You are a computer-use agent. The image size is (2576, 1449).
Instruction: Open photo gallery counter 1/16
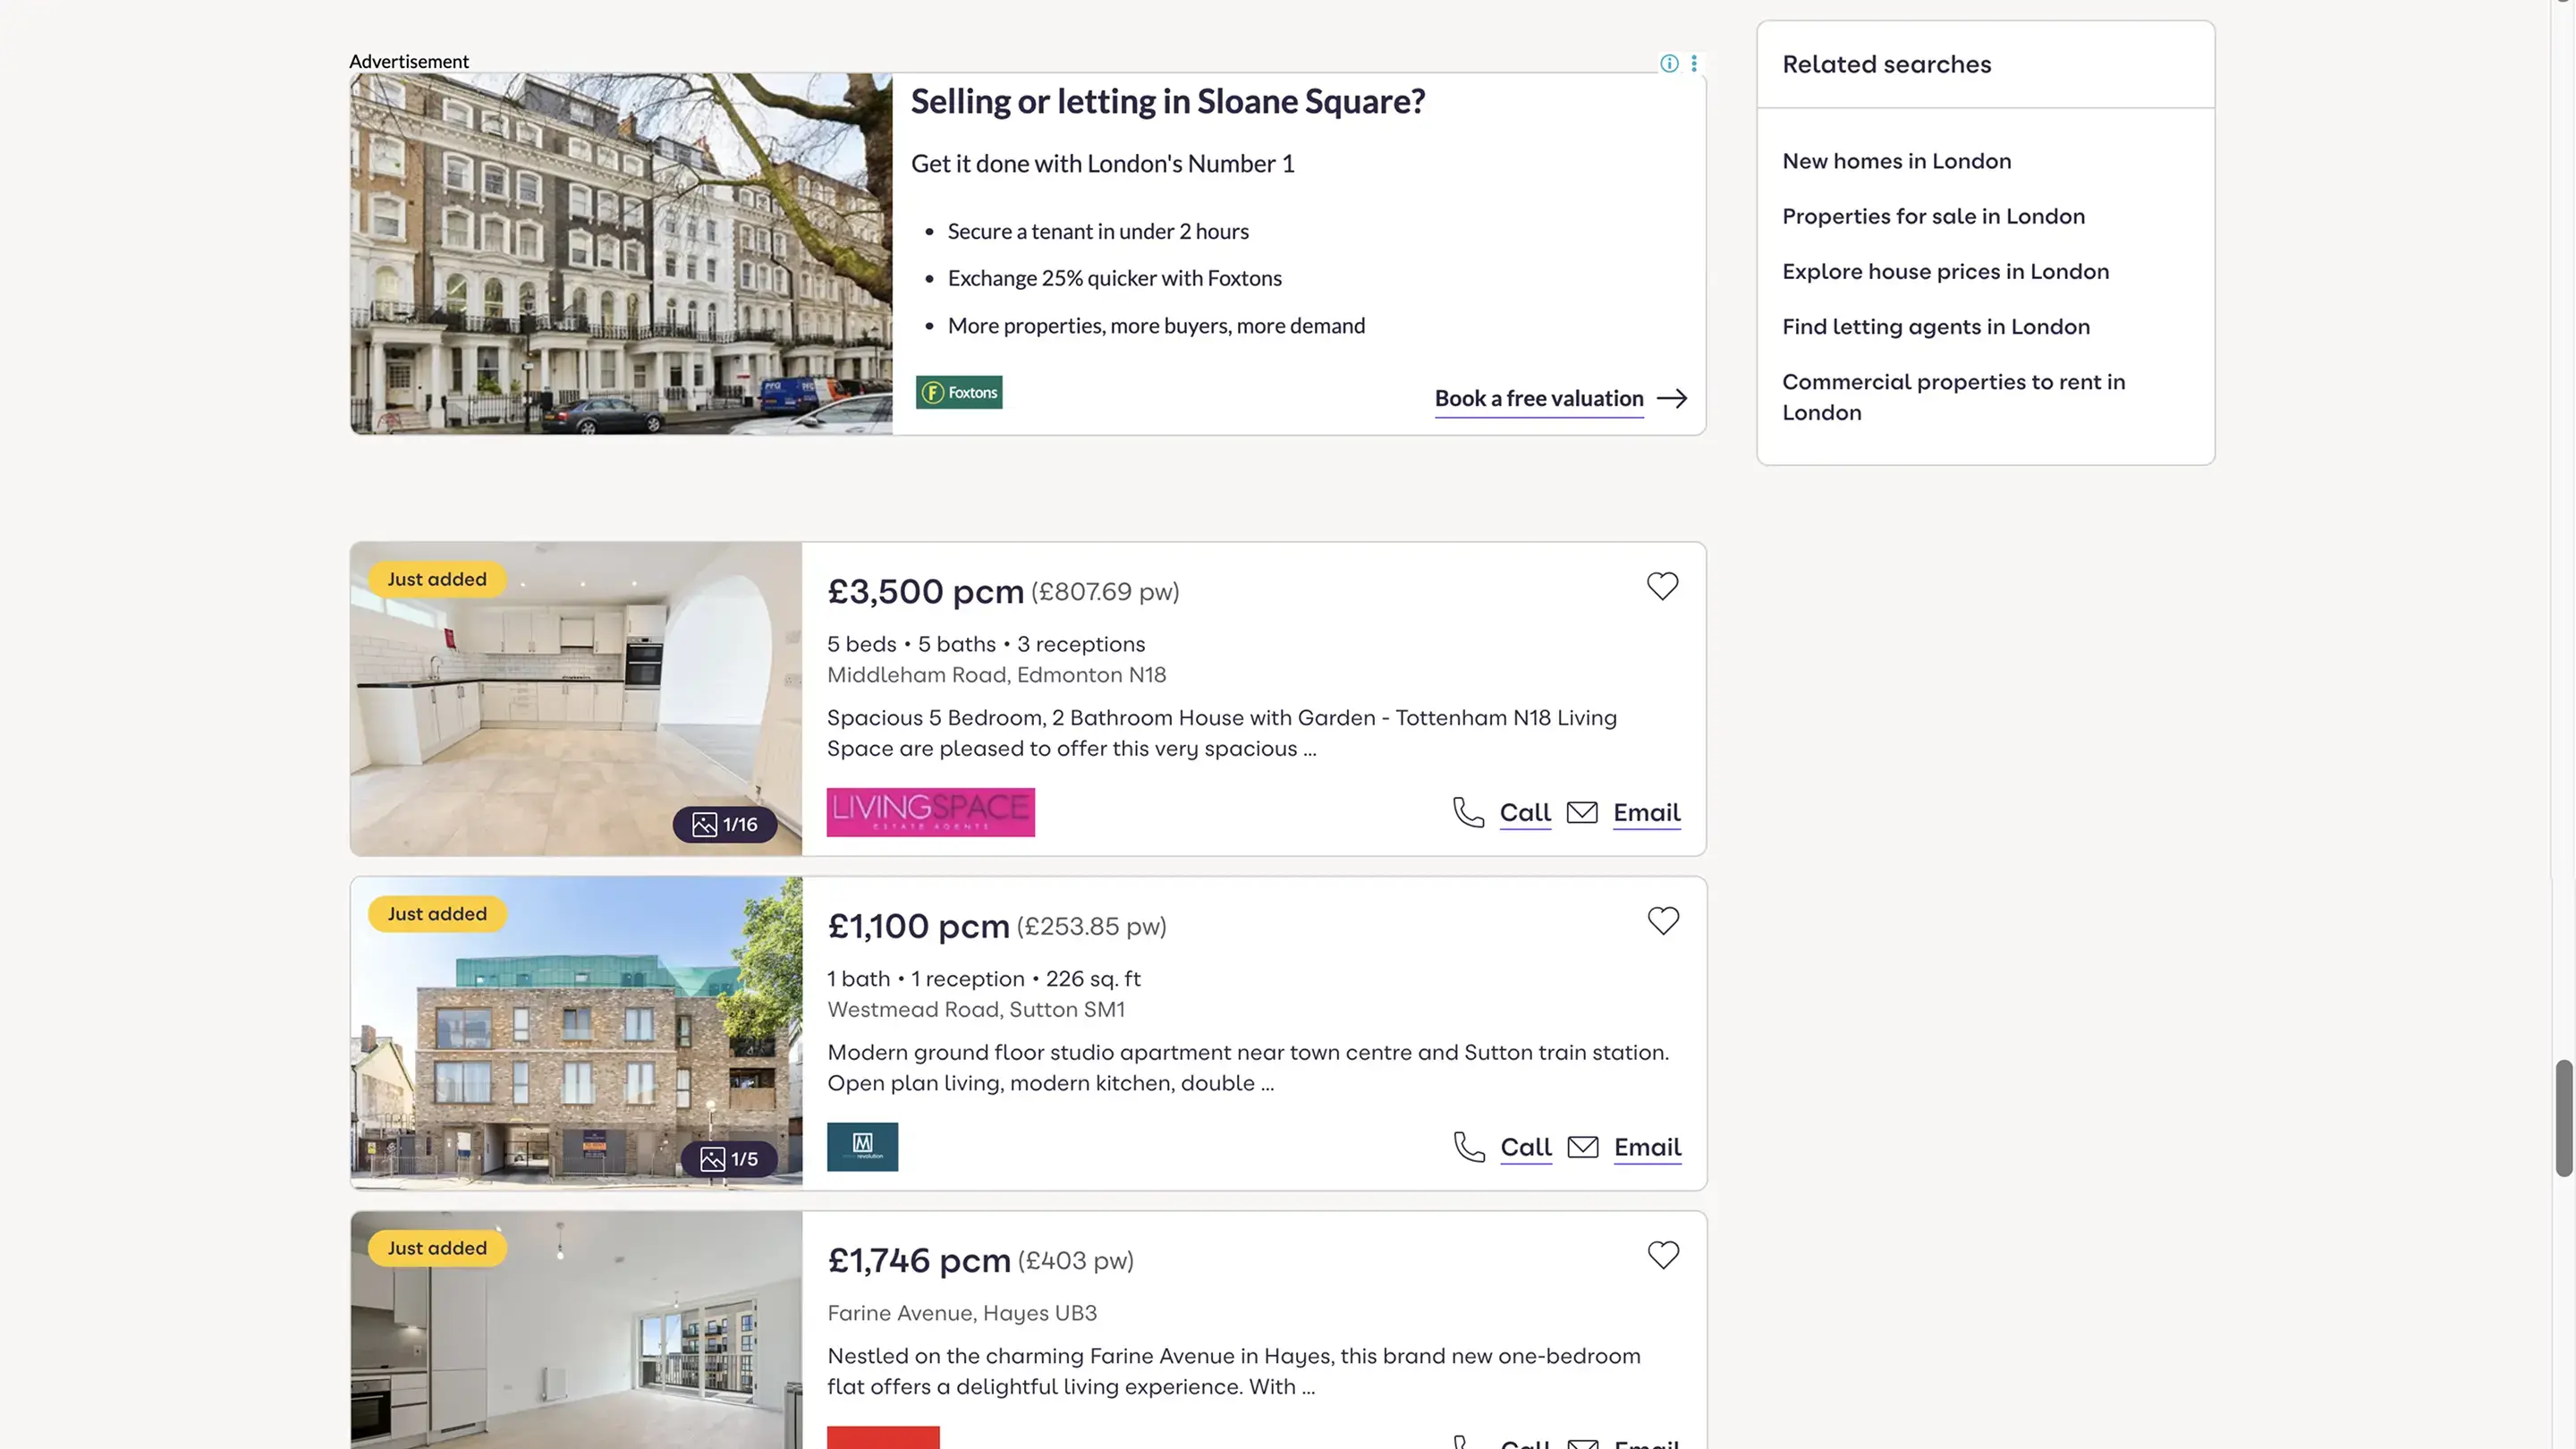click(x=725, y=825)
